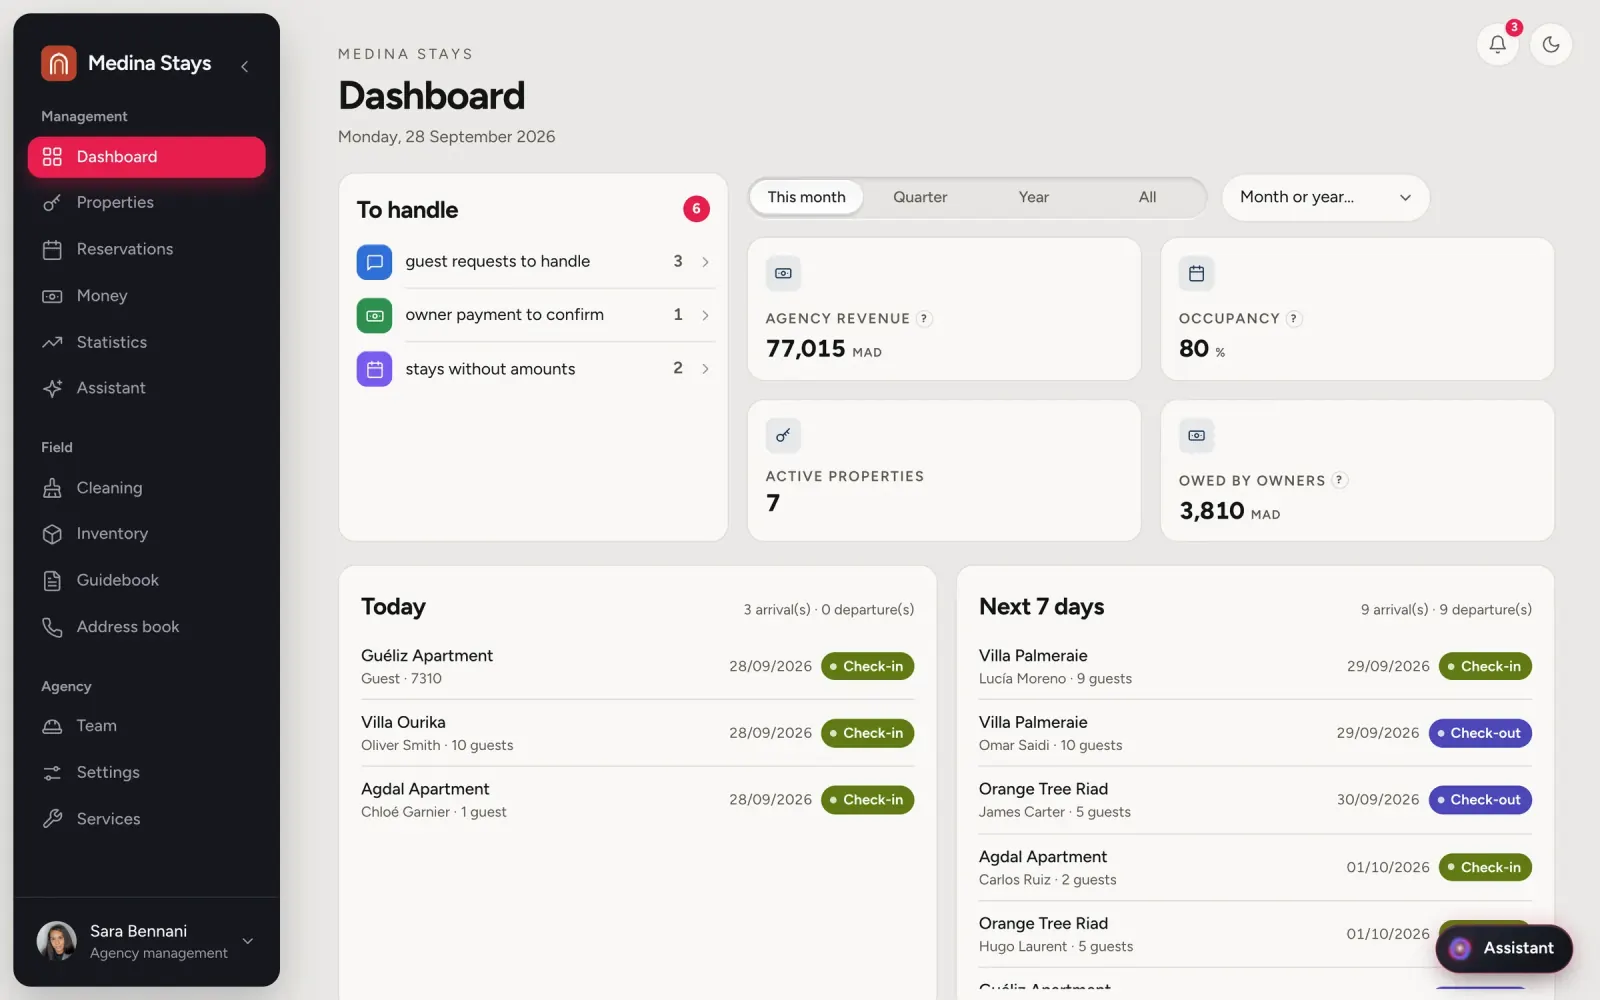Toggle dark mode moon icon
Image resolution: width=1600 pixels, height=1000 pixels.
tap(1551, 44)
